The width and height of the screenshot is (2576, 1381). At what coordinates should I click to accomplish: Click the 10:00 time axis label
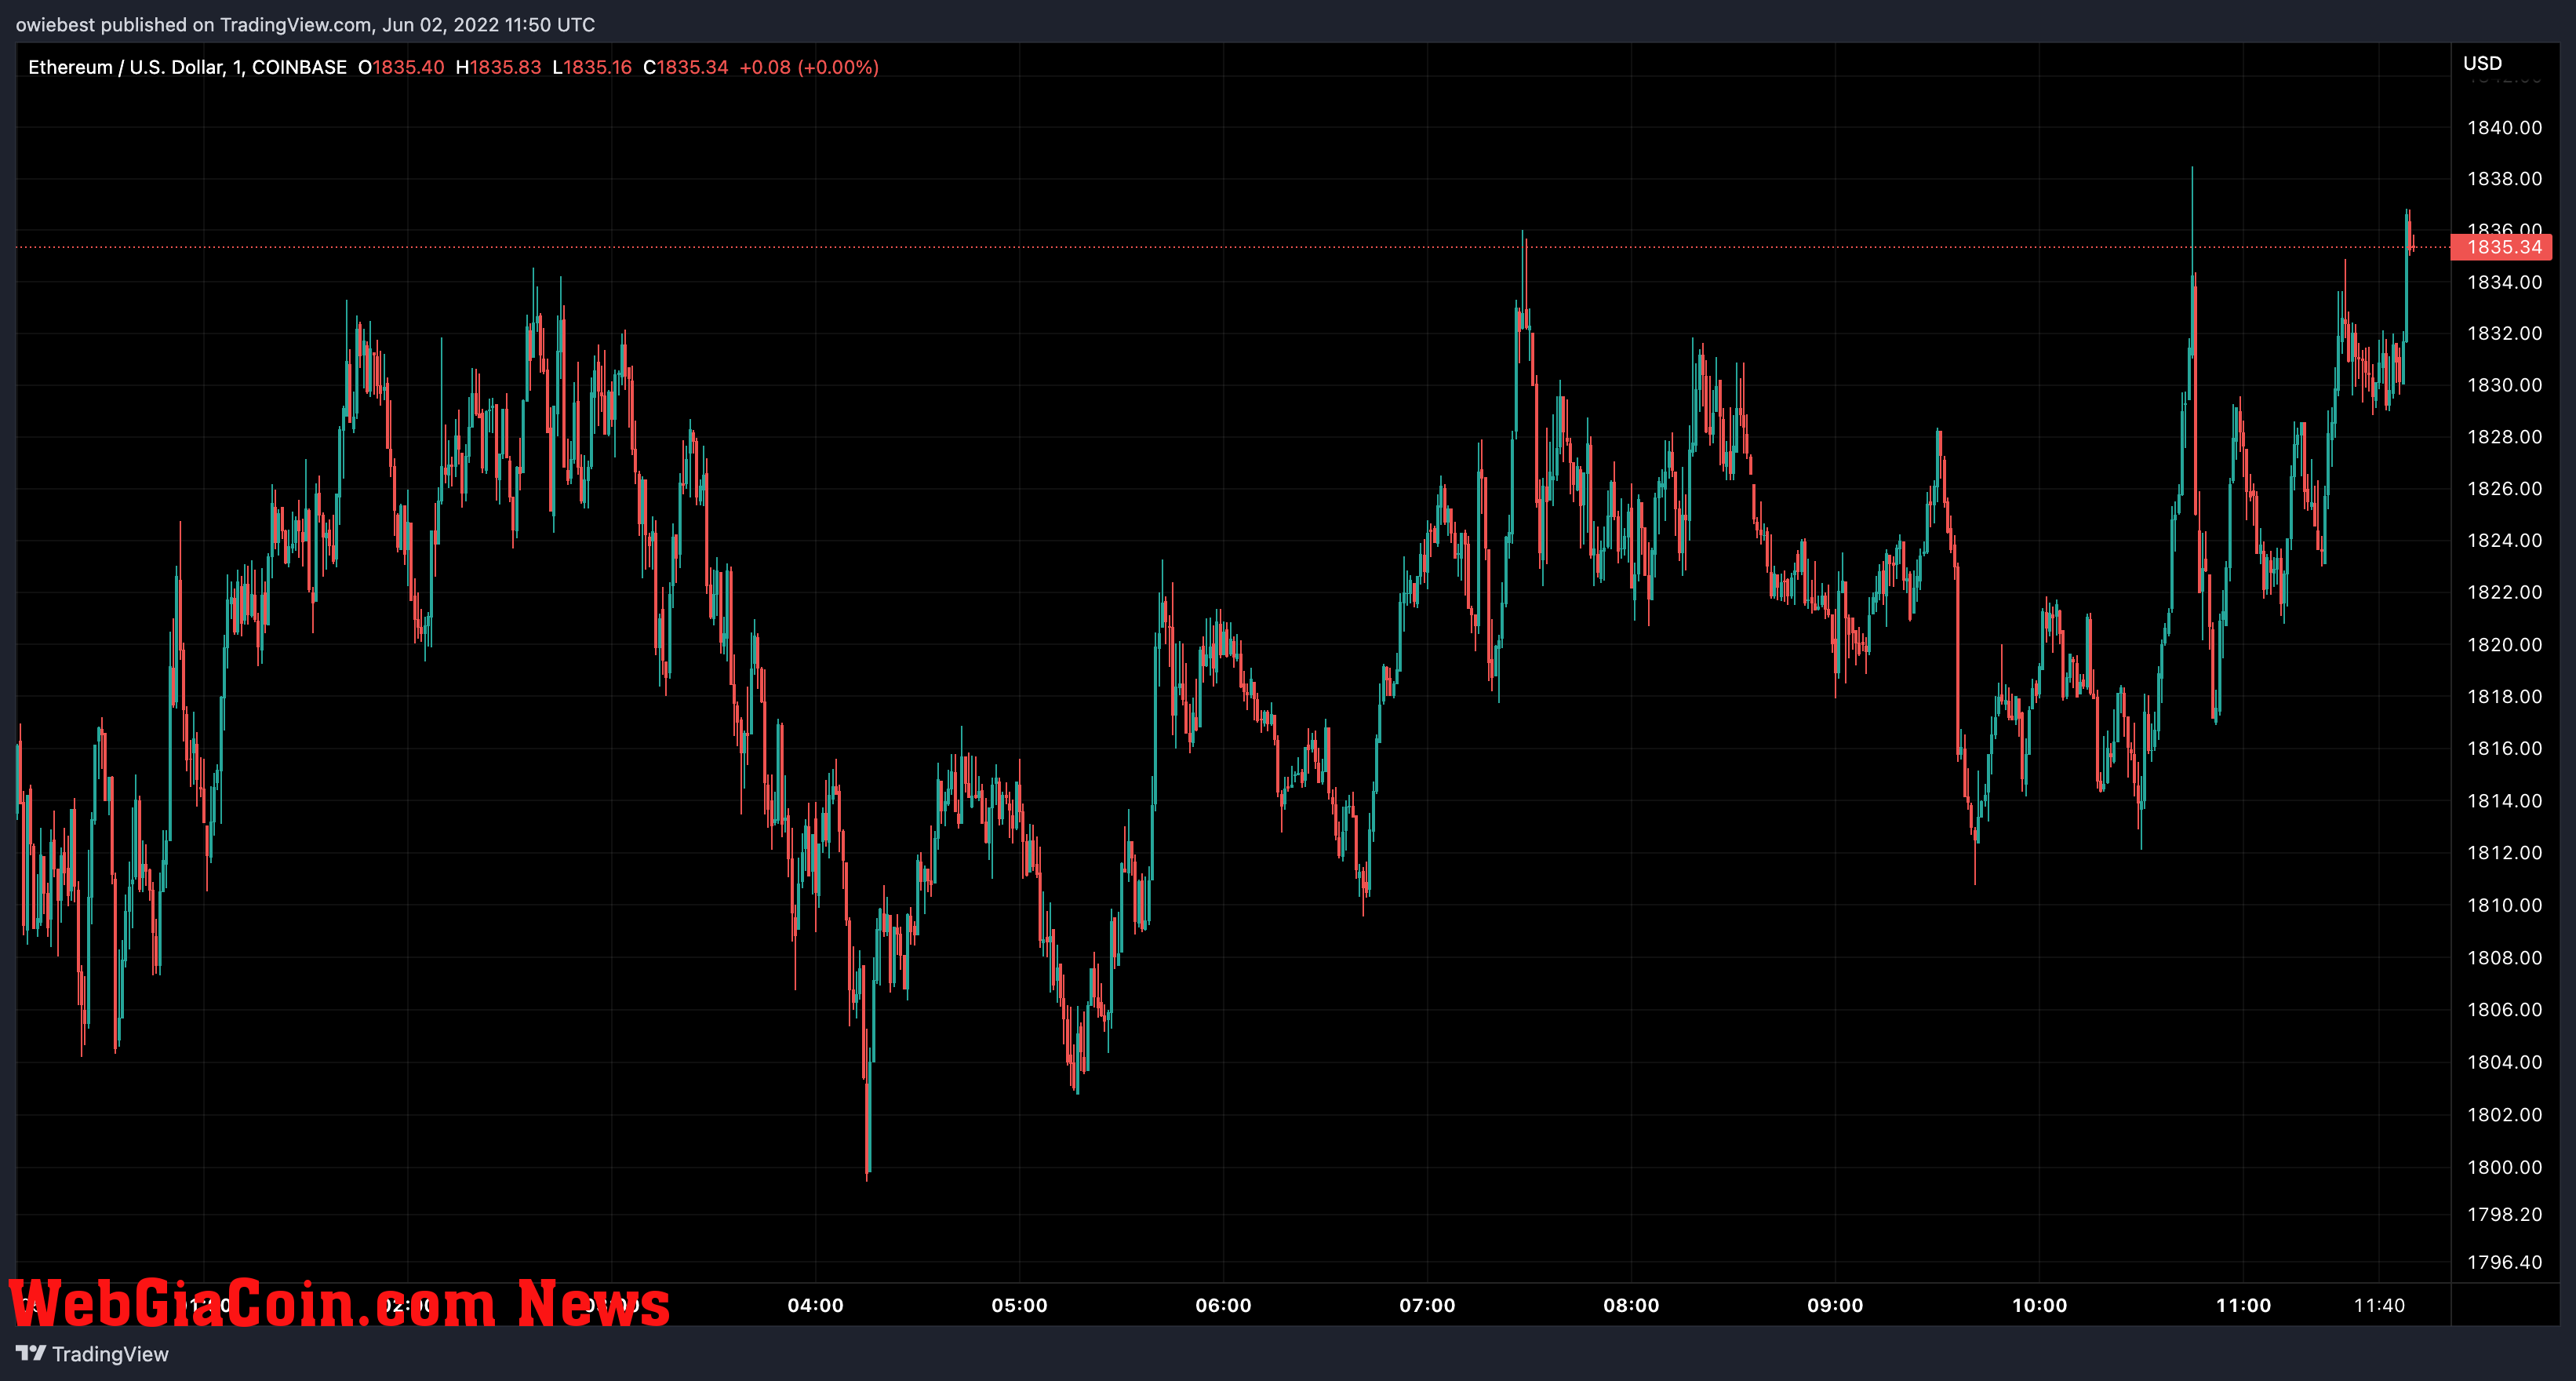pos(2039,1305)
